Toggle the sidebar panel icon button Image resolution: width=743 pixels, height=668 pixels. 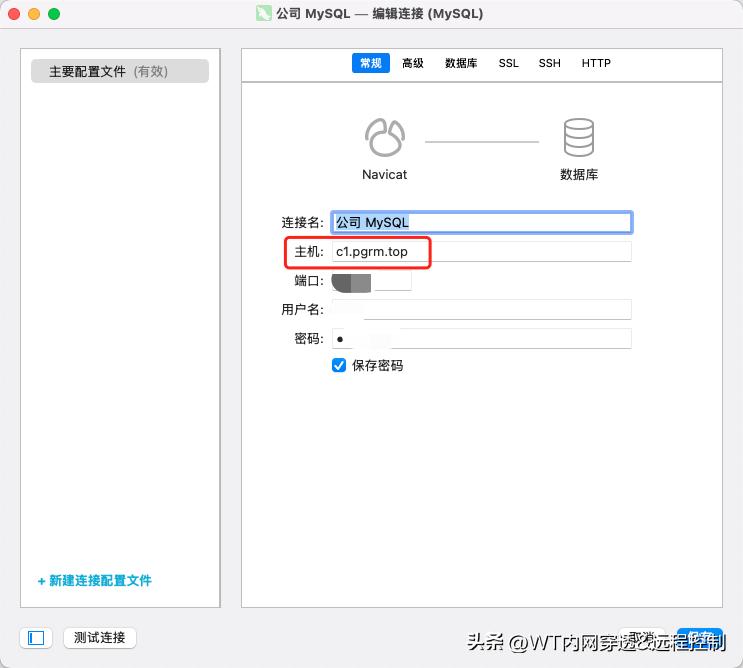[x=36, y=638]
